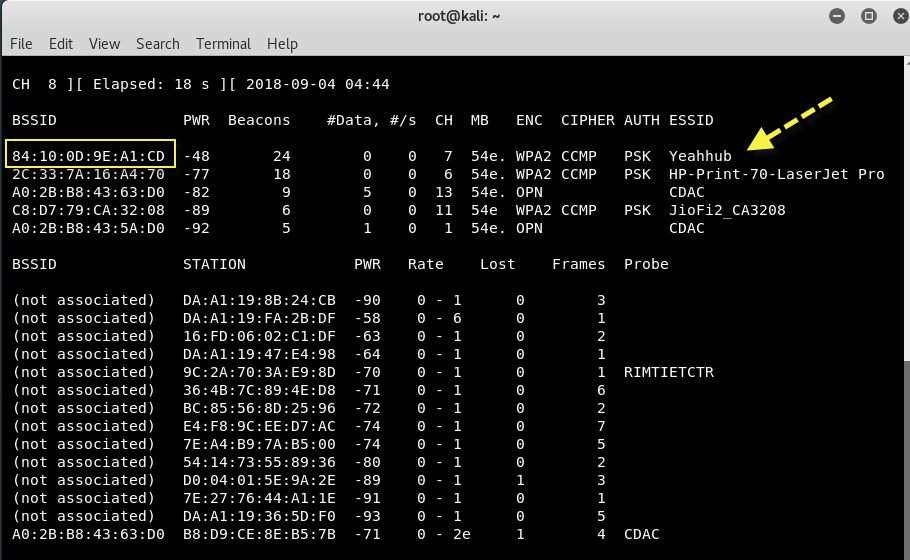Click the Elapsed: 18 s status text
The height and width of the screenshot is (560, 910).
click(x=151, y=84)
